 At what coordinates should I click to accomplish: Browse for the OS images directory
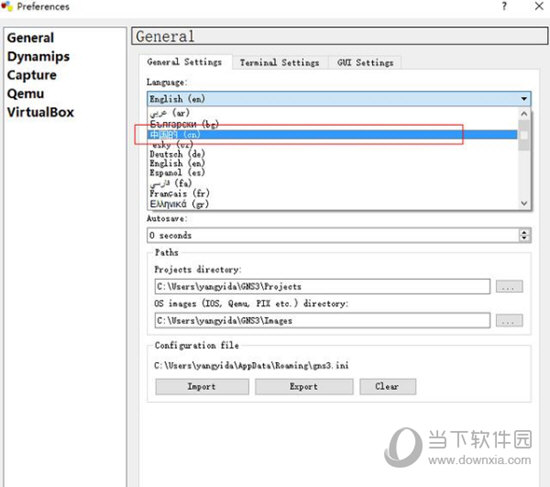coord(509,320)
